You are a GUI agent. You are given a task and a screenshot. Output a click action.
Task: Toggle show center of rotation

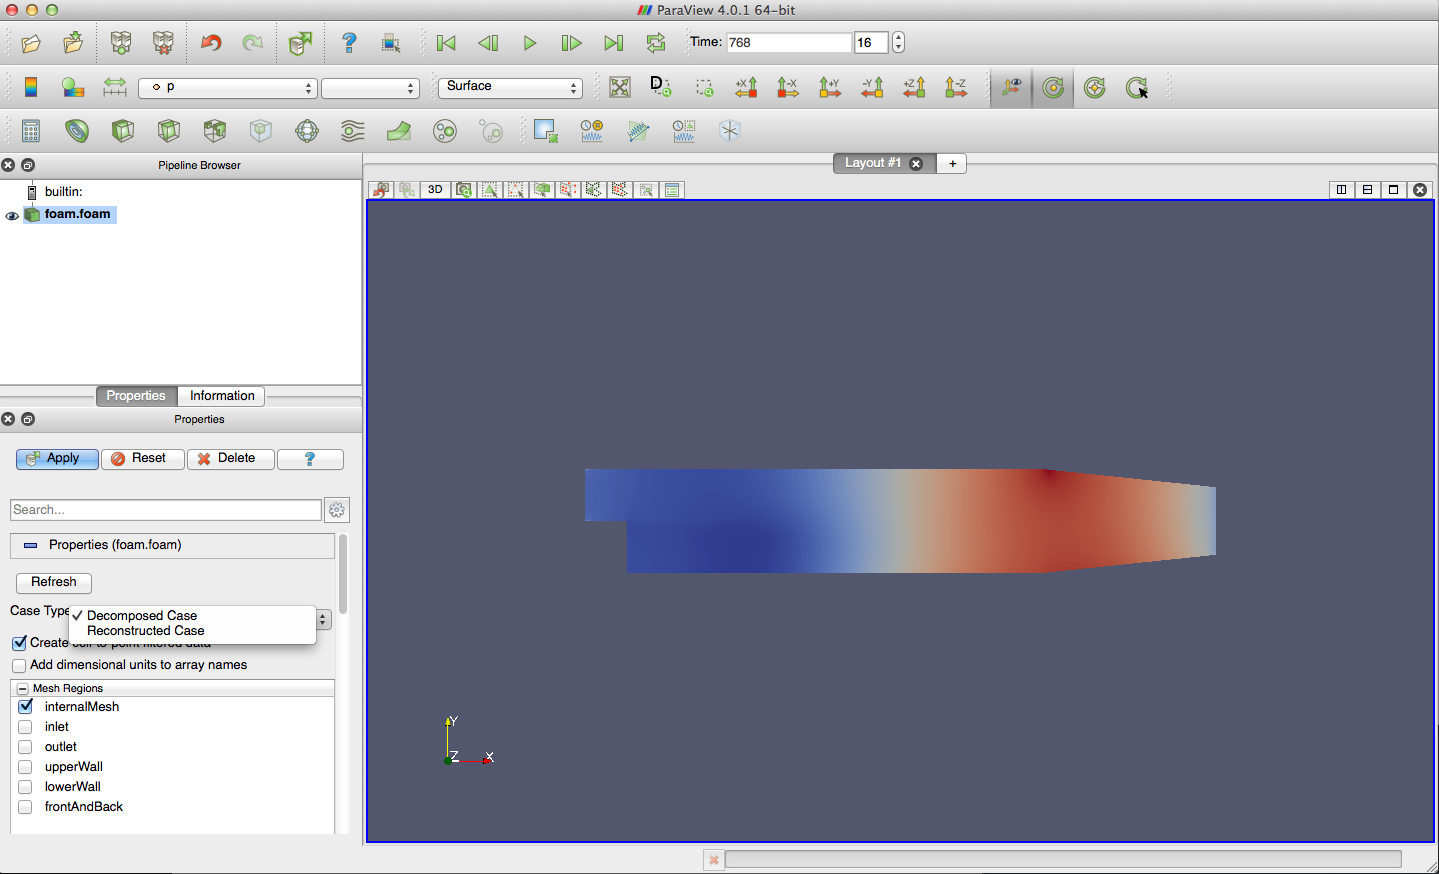point(1011,87)
